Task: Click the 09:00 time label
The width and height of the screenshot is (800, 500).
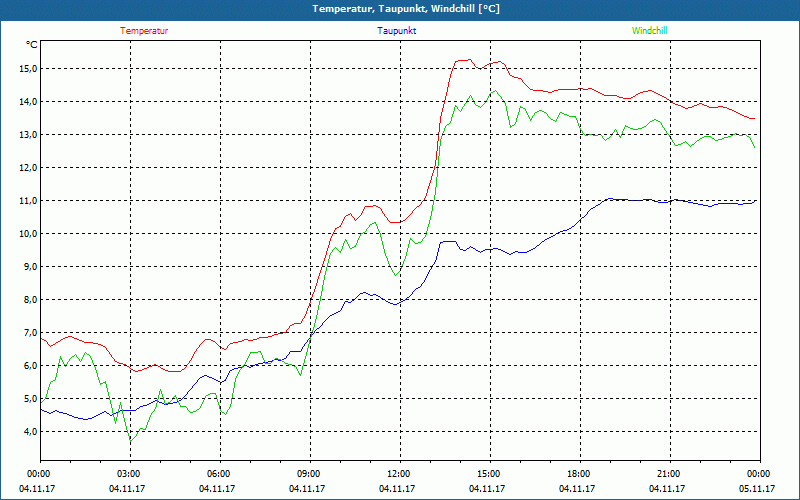Action: [x=311, y=474]
